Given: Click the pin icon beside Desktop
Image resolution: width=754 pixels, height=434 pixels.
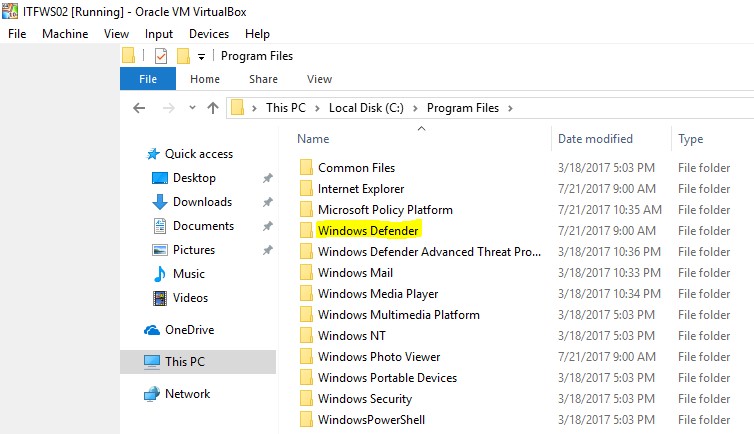Looking at the screenshot, I should tap(267, 178).
